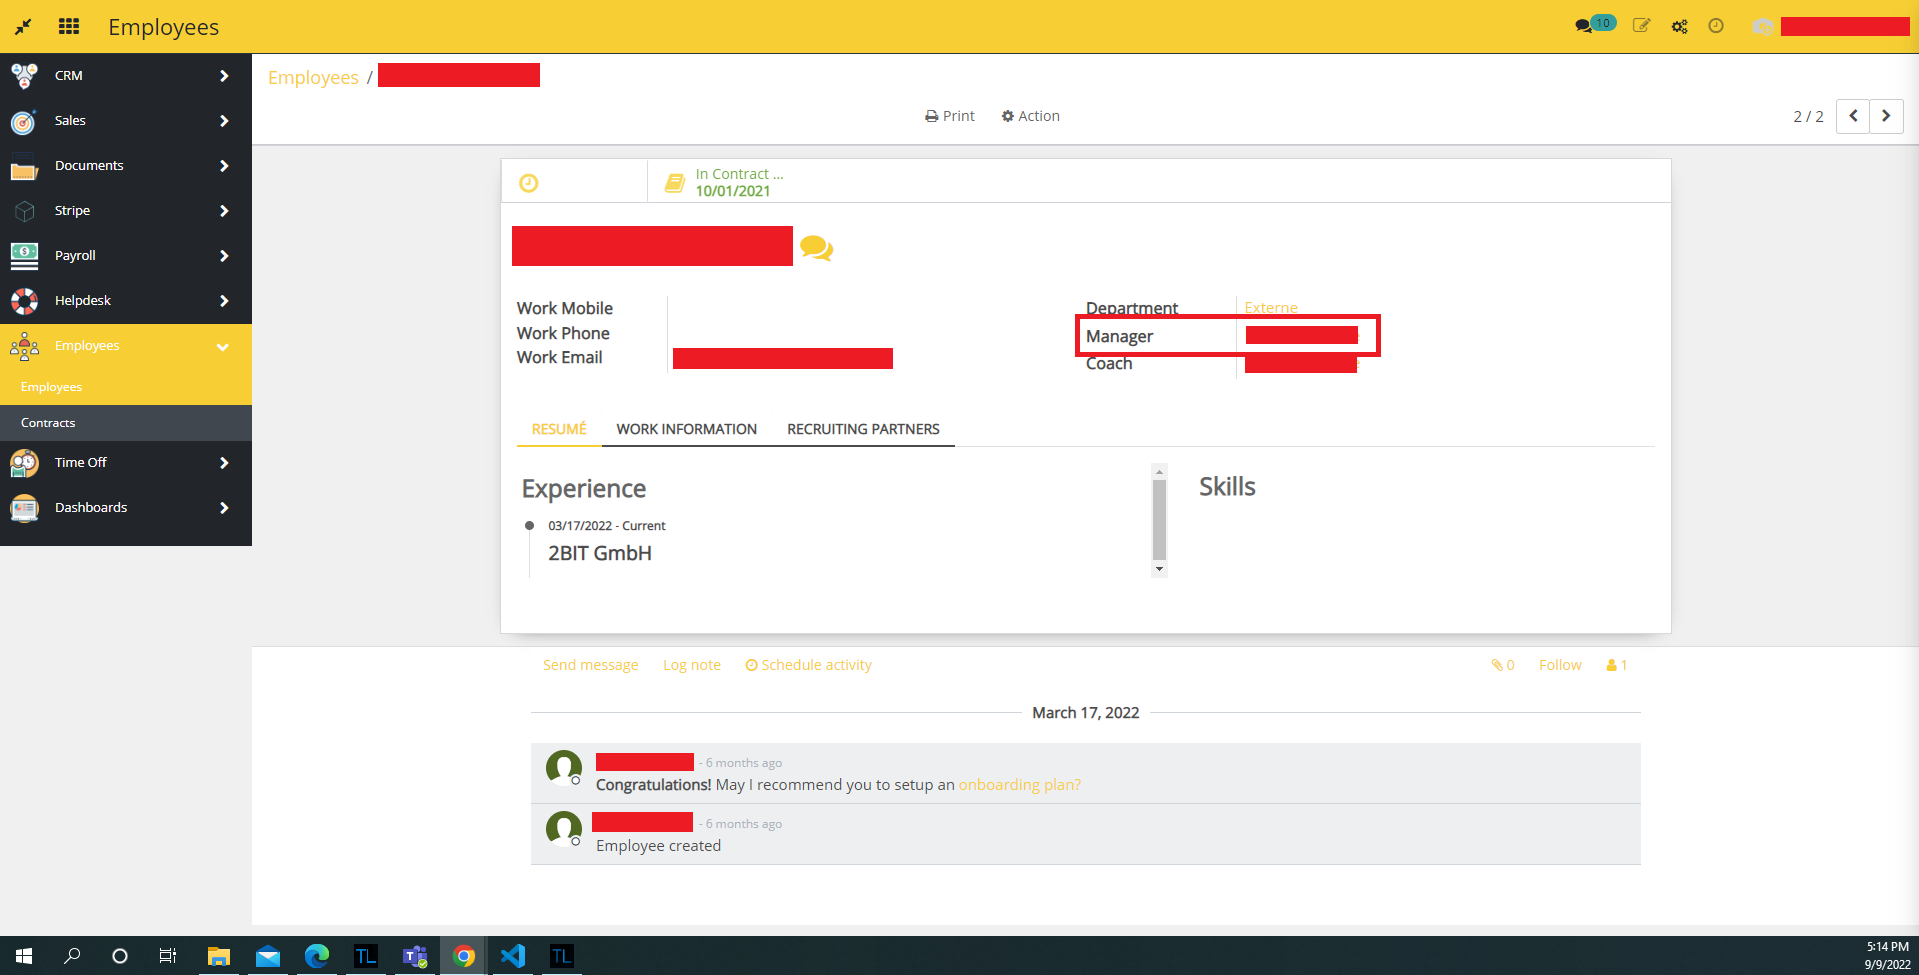
Task: Open the activities clock icon
Action: tap(1717, 26)
